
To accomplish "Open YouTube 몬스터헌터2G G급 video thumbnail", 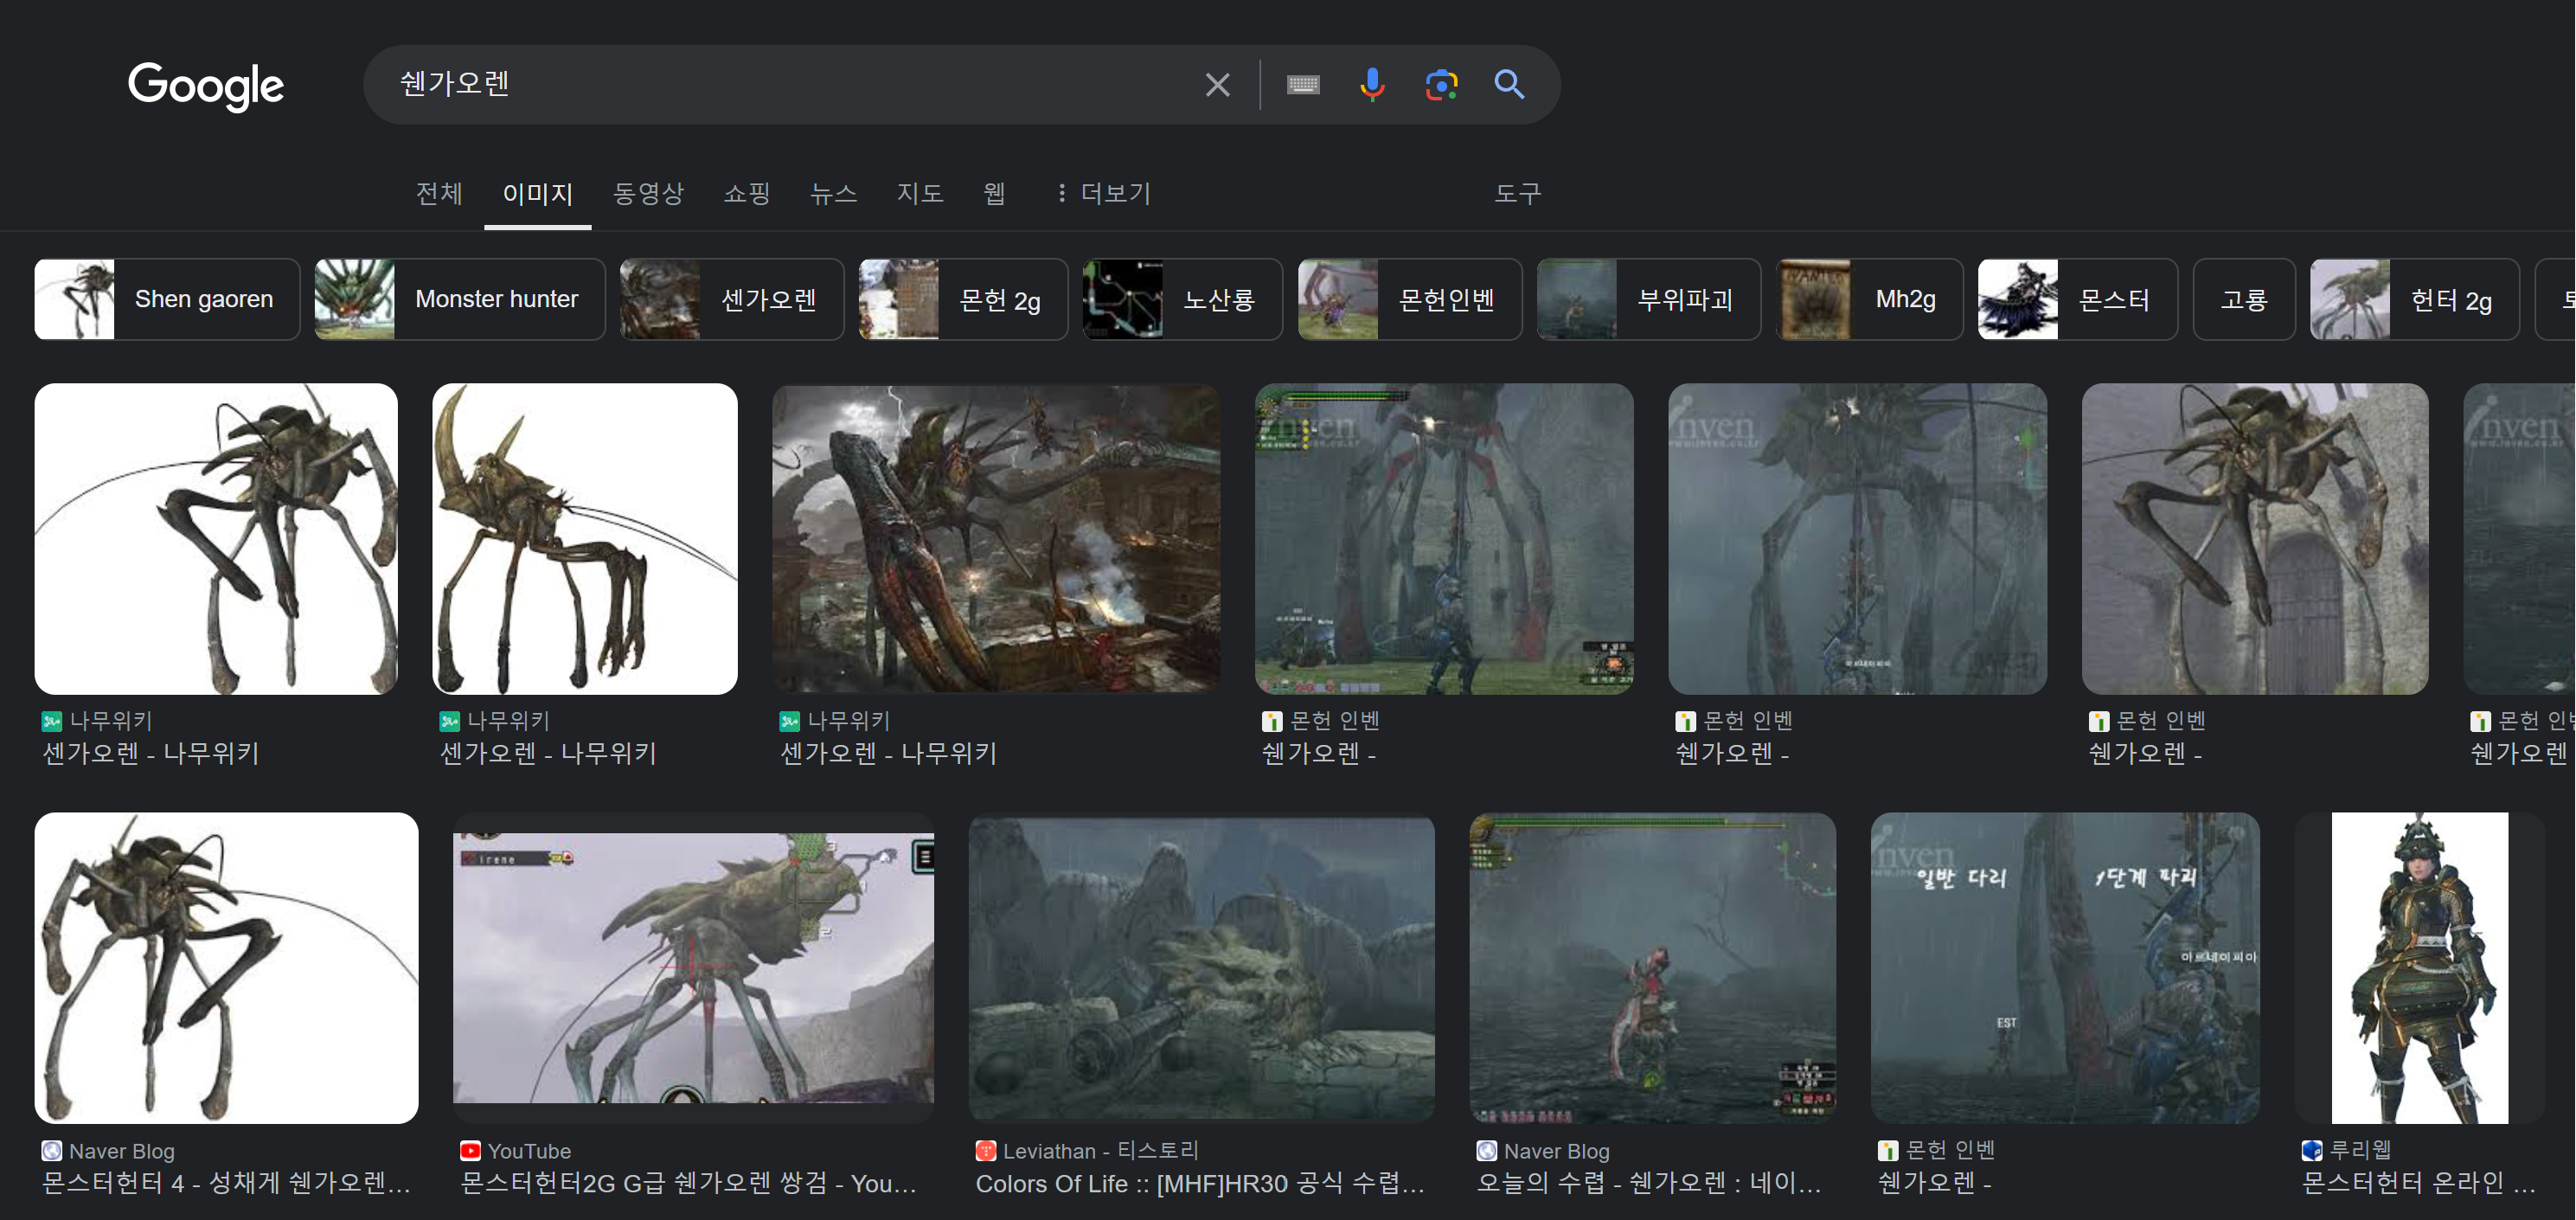I will click(693, 967).
